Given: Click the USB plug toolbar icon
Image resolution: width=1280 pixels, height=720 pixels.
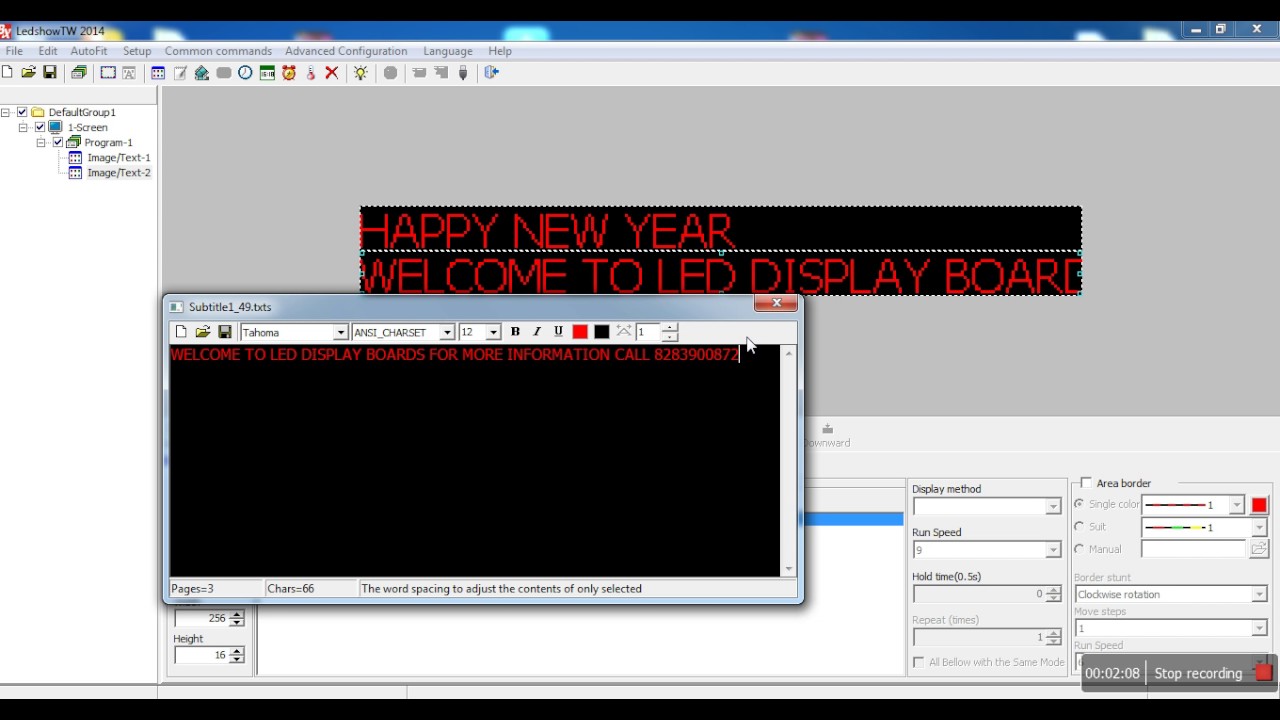Looking at the screenshot, I should pyautogui.click(x=463, y=73).
